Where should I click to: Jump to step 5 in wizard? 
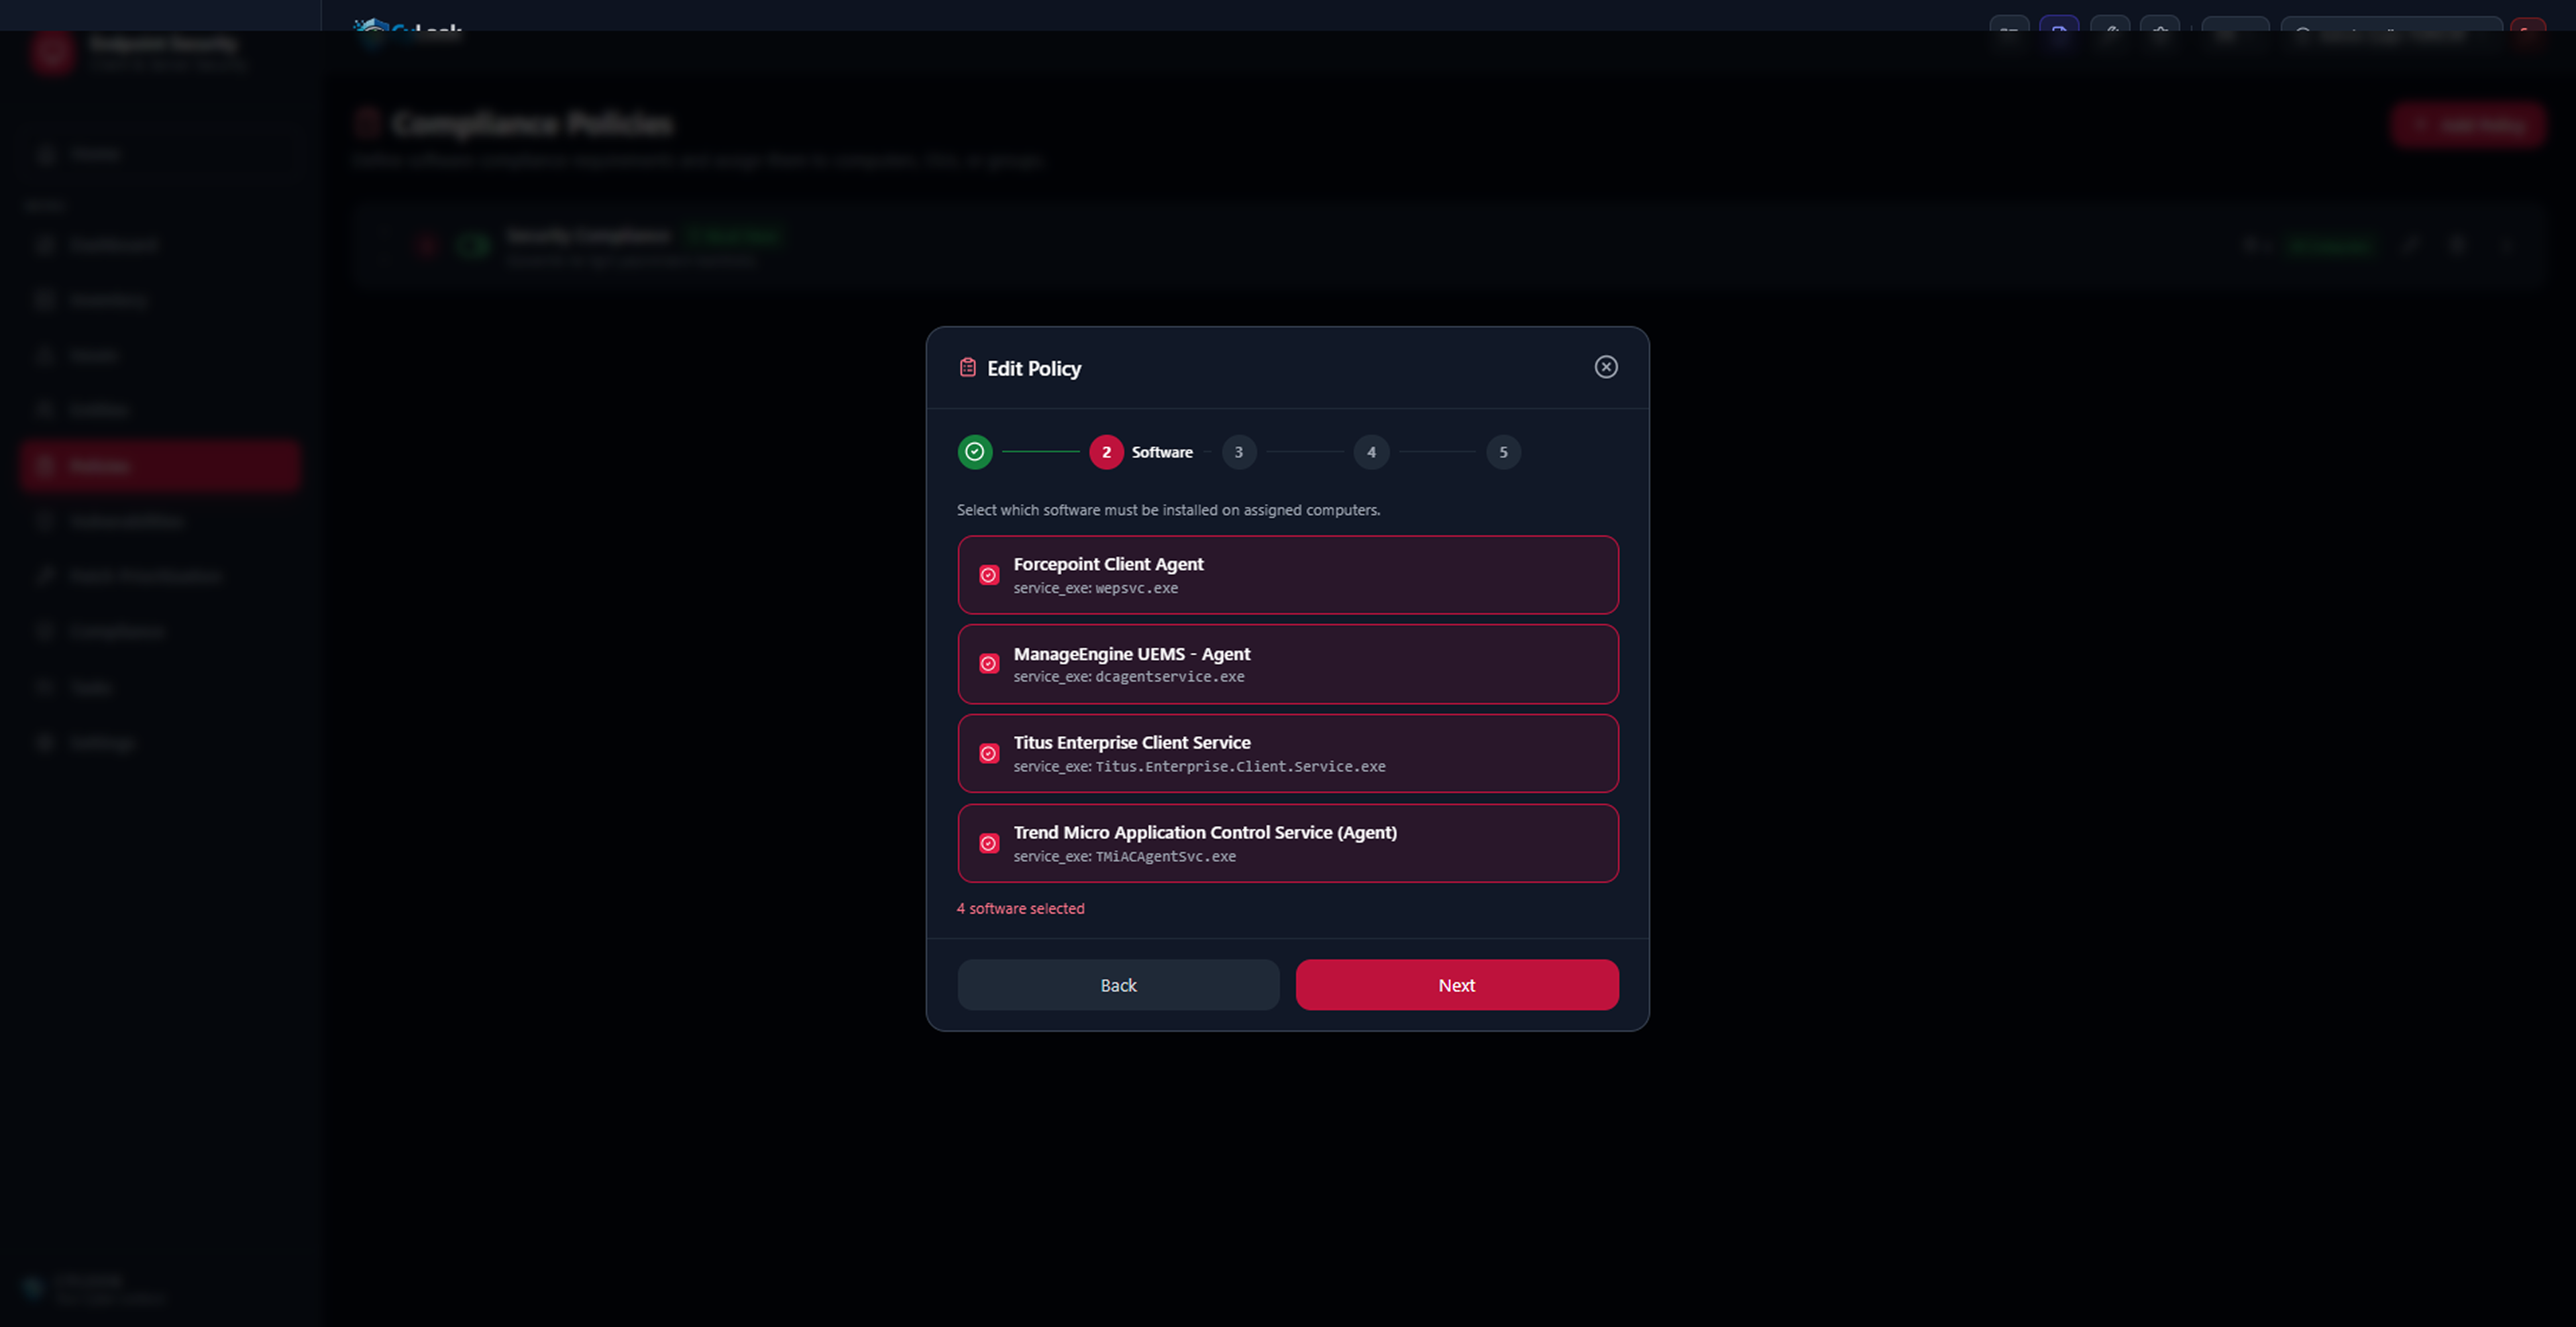coord(1503,452)
